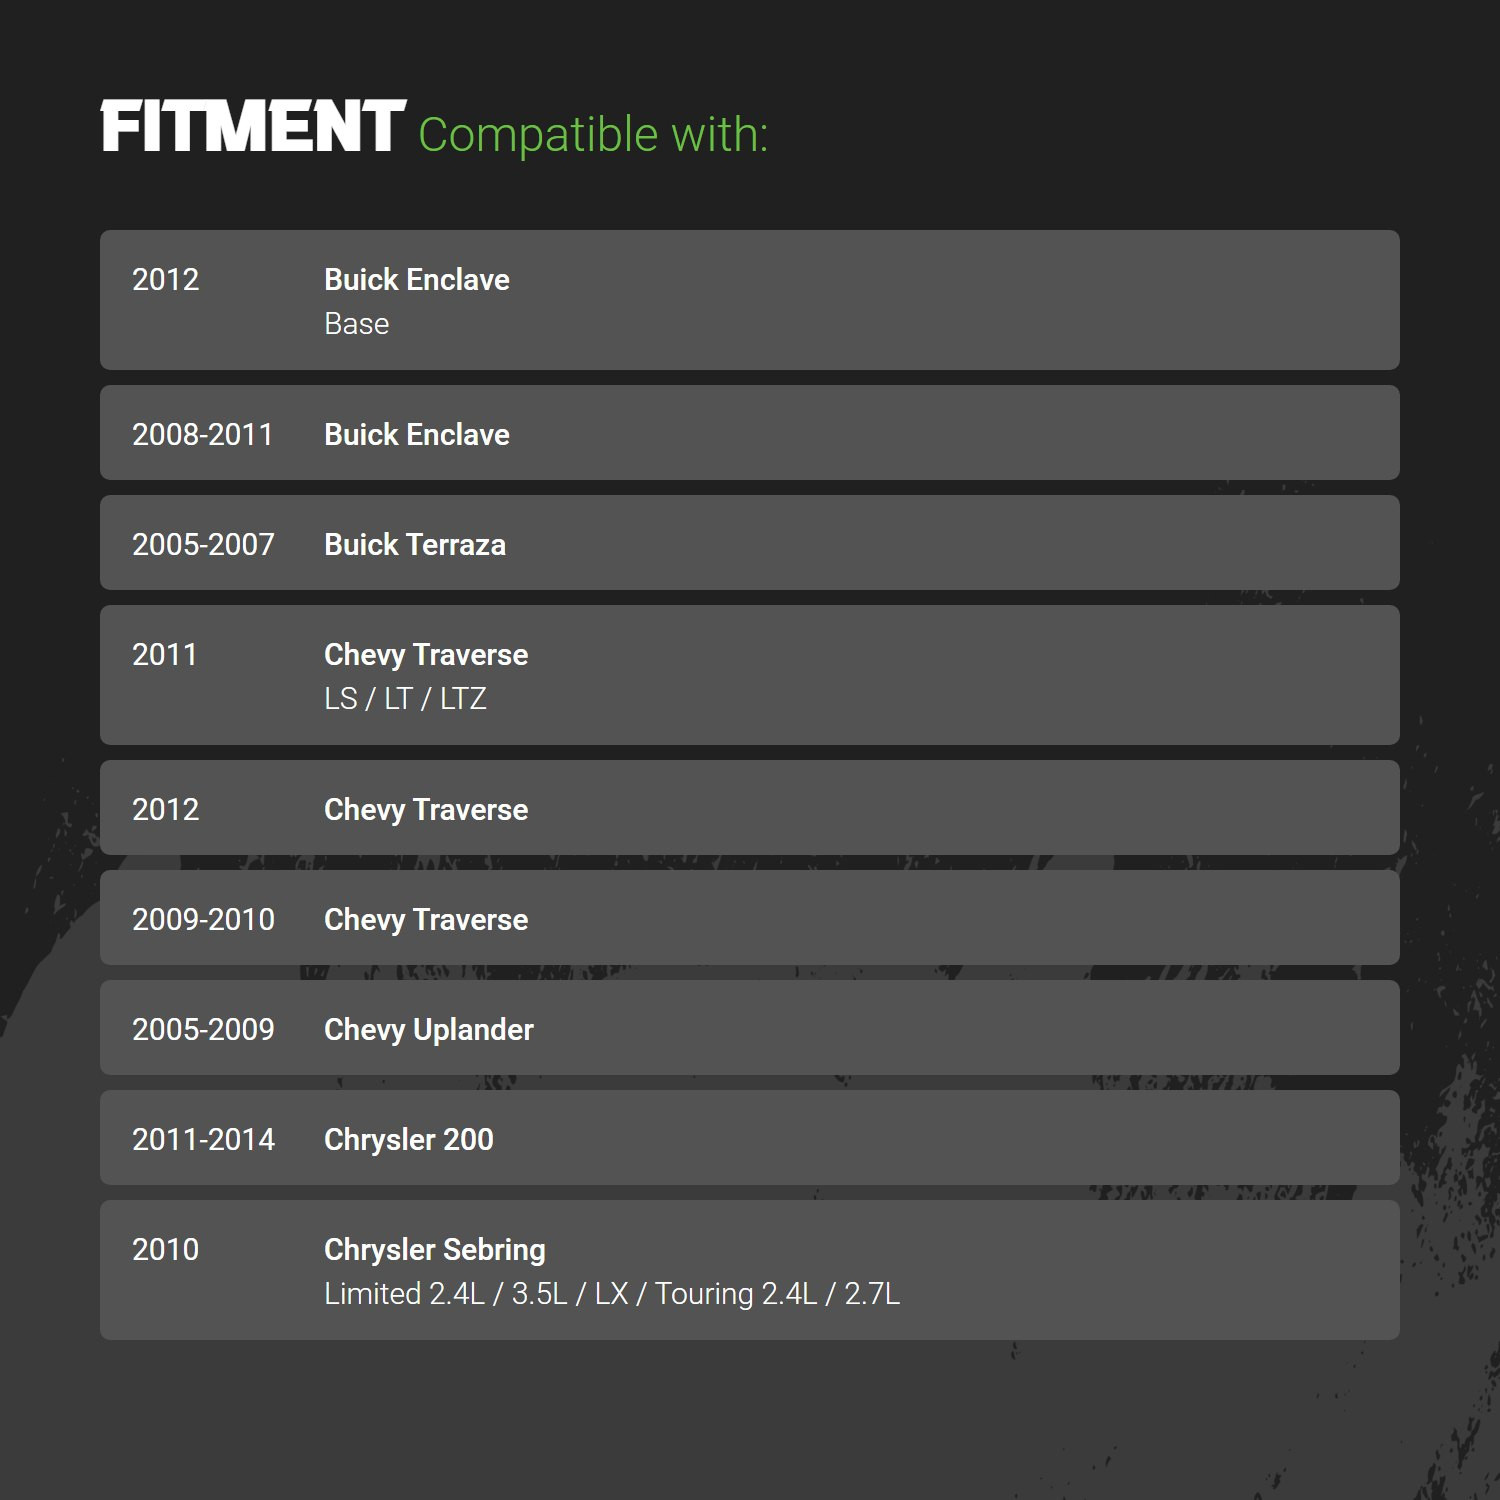Click the 2010 year for Sebring
Viewport: 1500px width, 1500px height.
click(166, 1250)
